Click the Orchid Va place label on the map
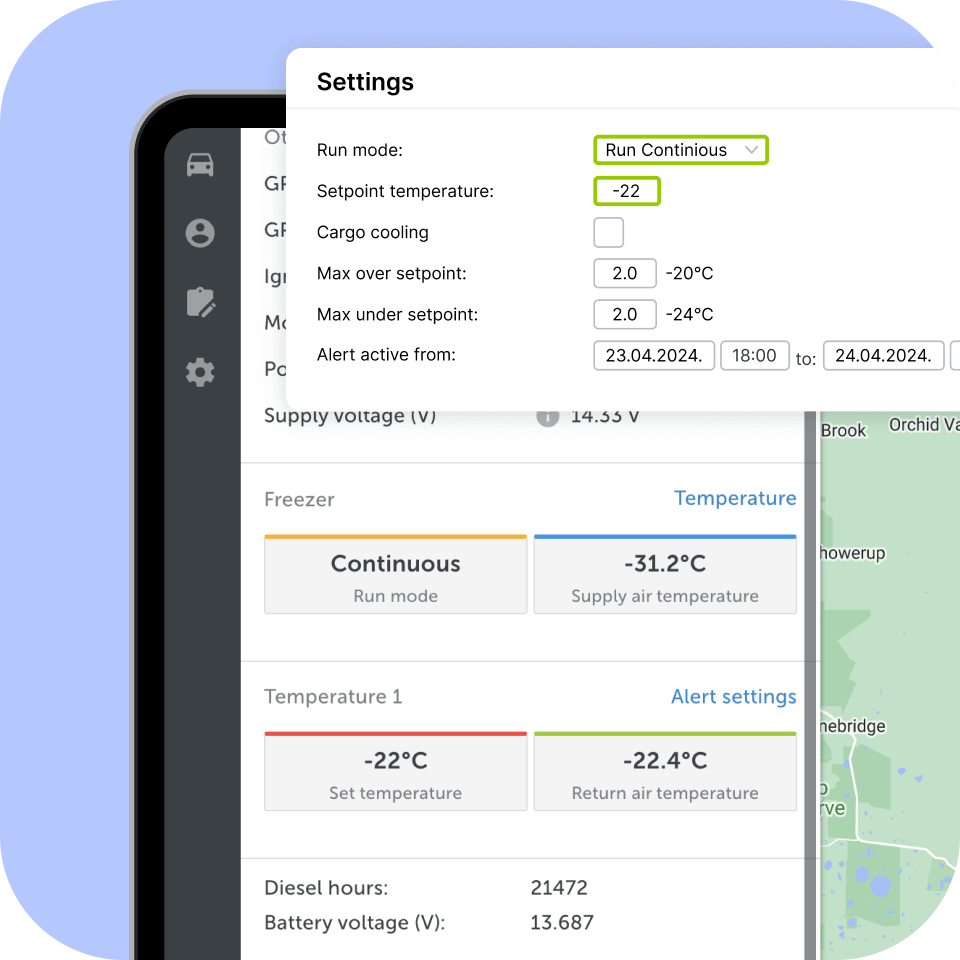Viewport: 960px width, 960px height. pyautogui.click(x=924, y=425)
